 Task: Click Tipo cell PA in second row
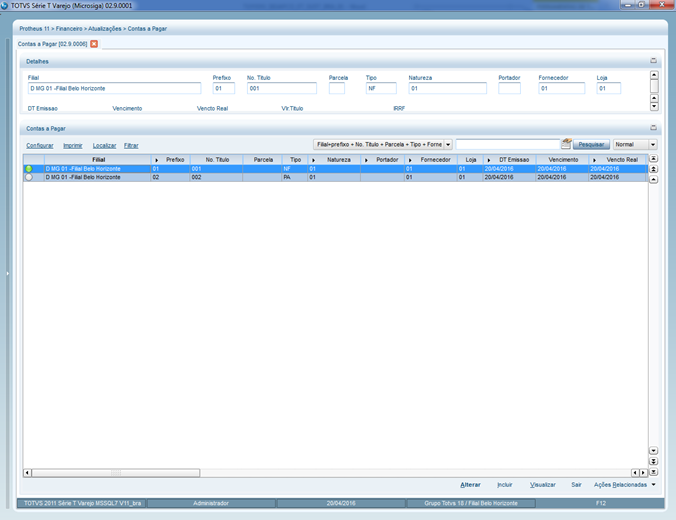[x=294, y=177]
